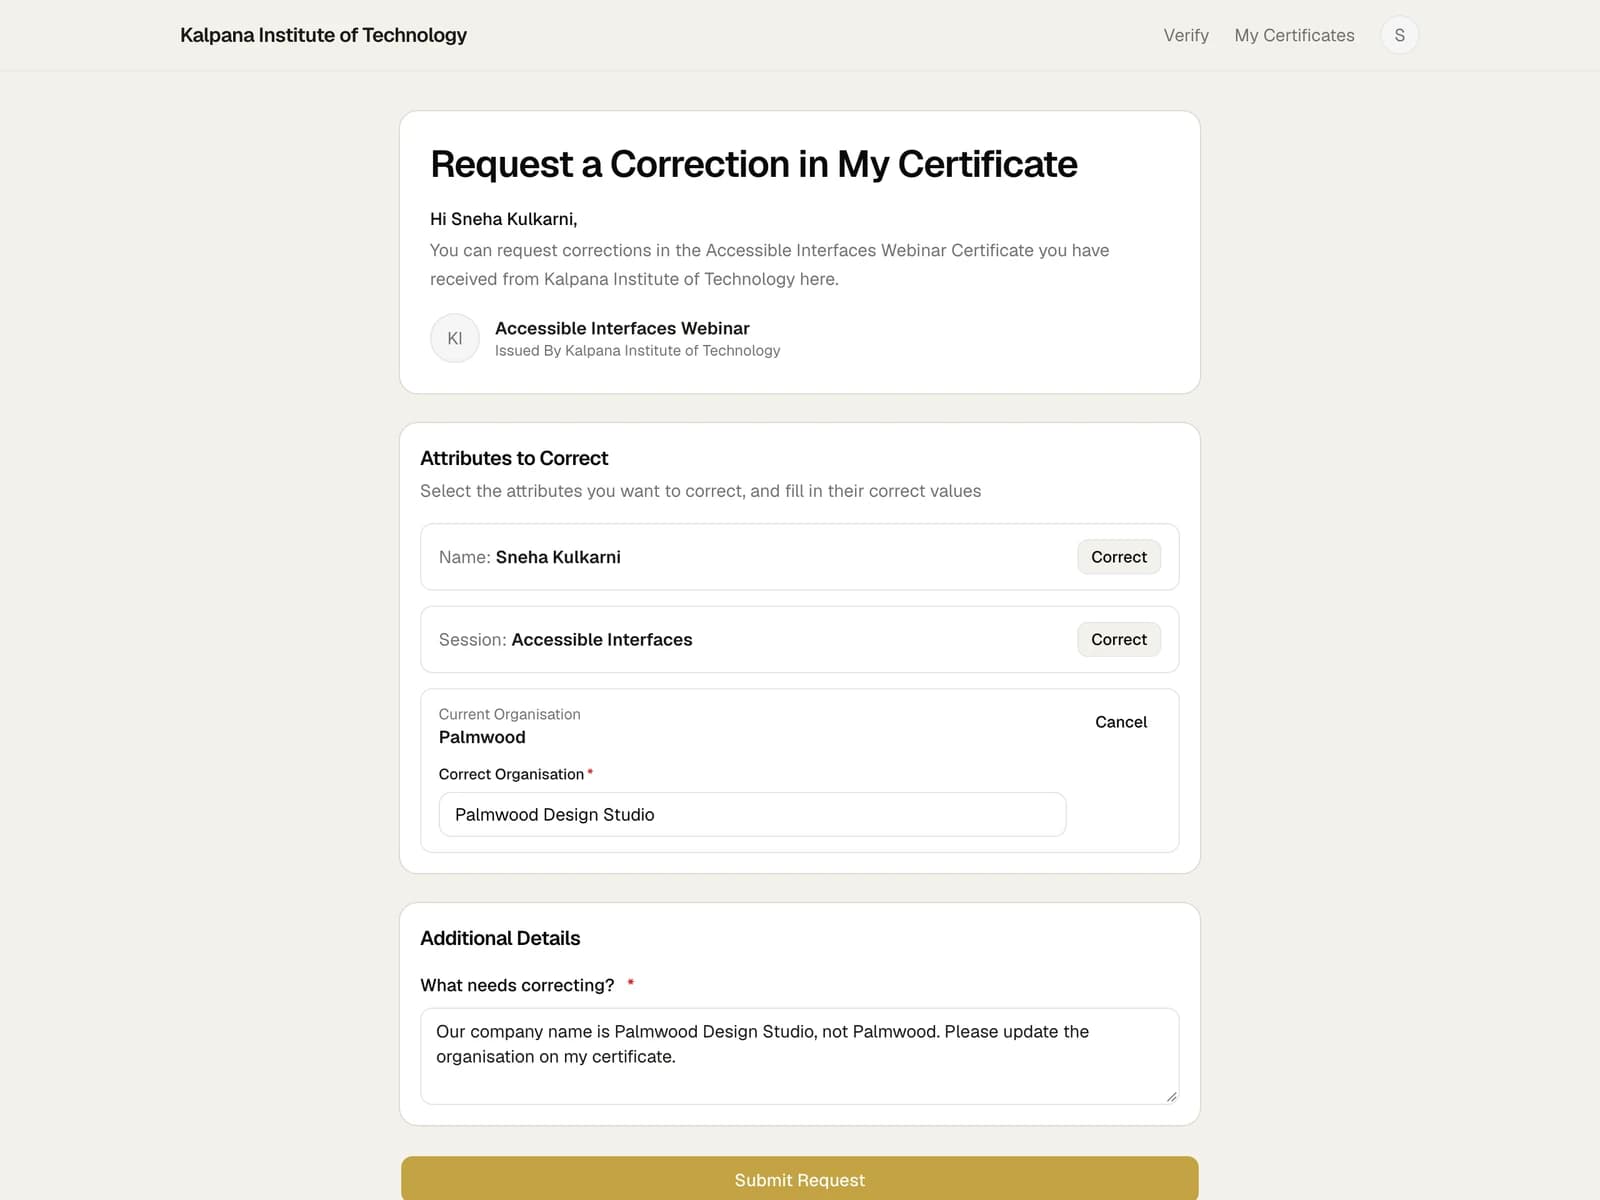
Task: Focus the Correct Organisation input field
Action: point(752,814)
